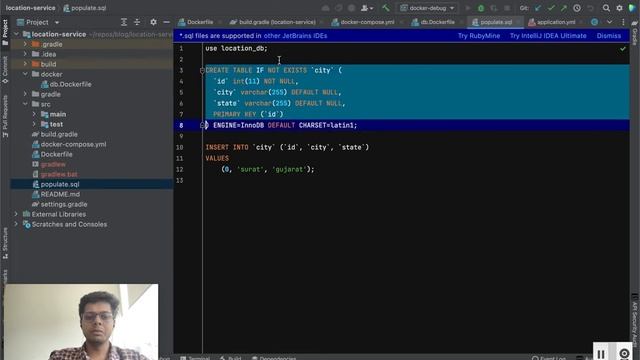Click the green Debug bug icon
This screenshot has width=640, height=360.
tap(481, 8)
